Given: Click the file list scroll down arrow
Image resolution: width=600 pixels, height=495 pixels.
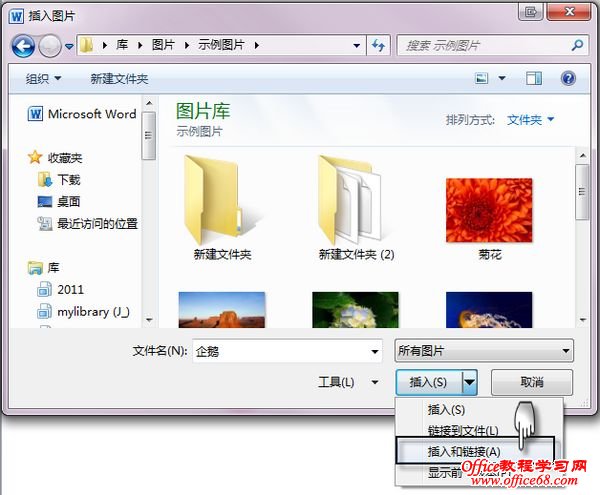Looking at the screenshot, I should coord(582,319).
